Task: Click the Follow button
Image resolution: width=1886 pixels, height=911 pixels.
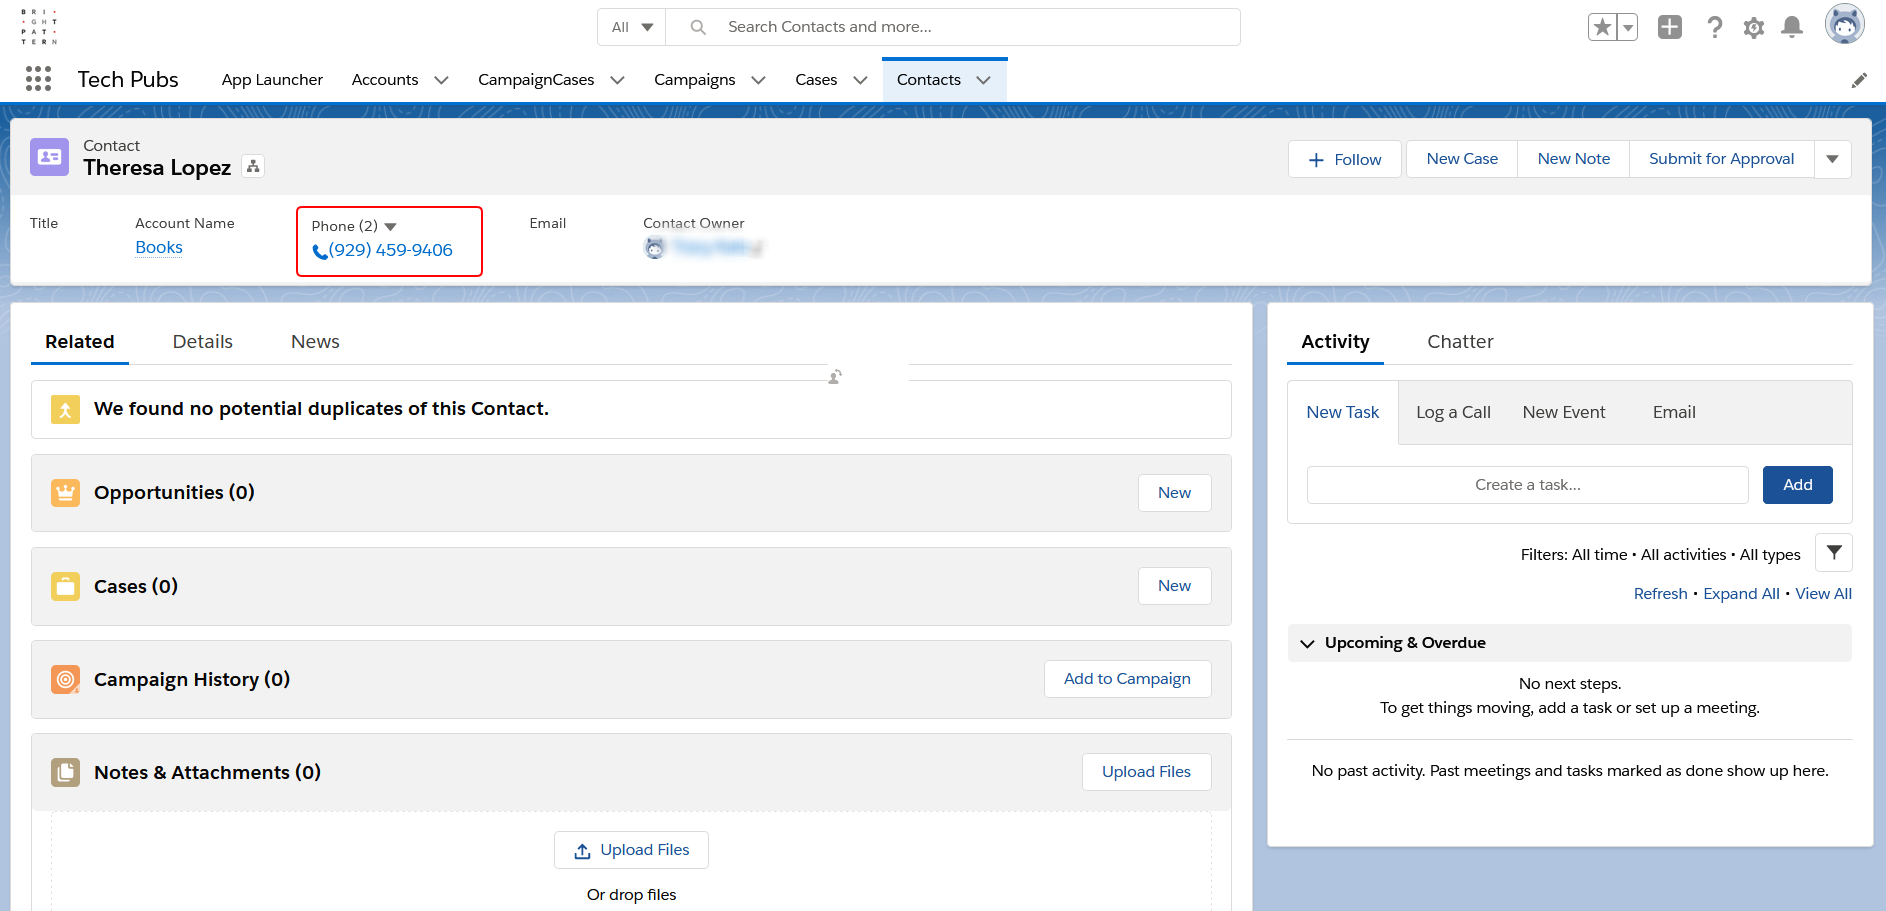Action: (x=1345, y=160)
